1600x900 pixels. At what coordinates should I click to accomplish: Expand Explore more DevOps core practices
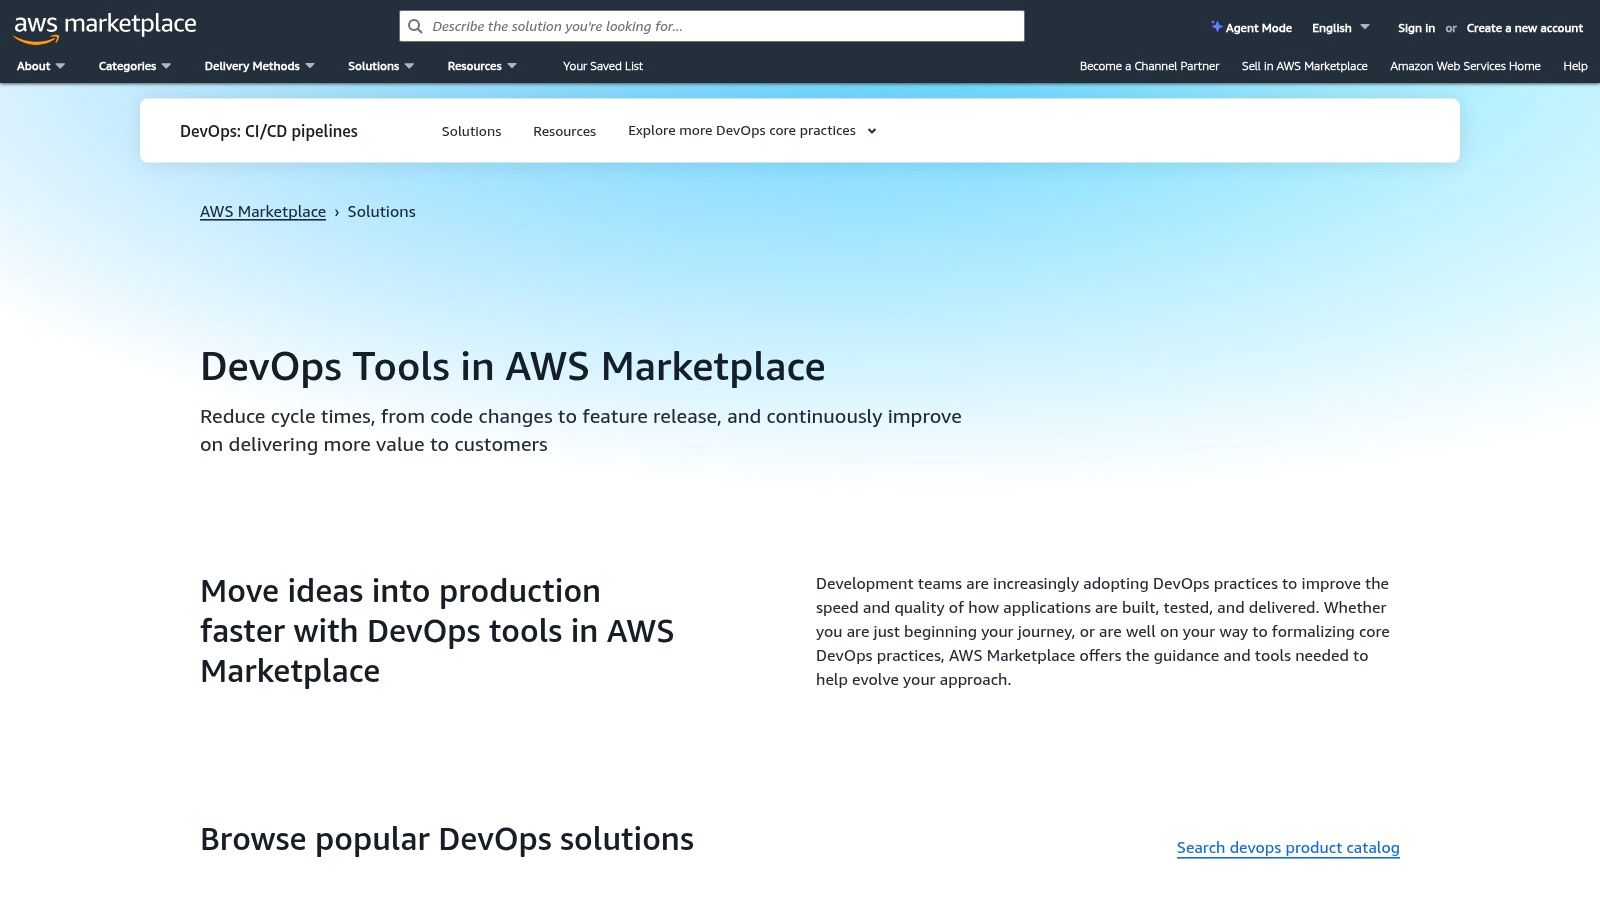[752, 131]
